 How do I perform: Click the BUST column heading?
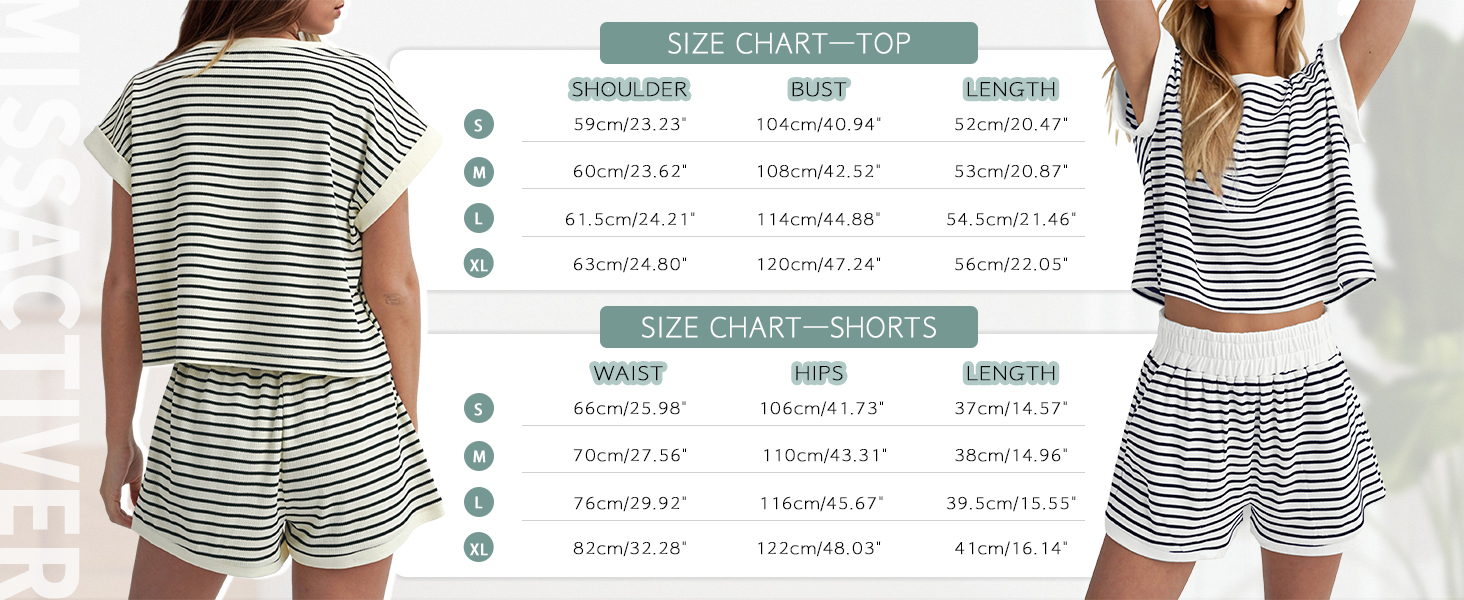click(818, 89)
